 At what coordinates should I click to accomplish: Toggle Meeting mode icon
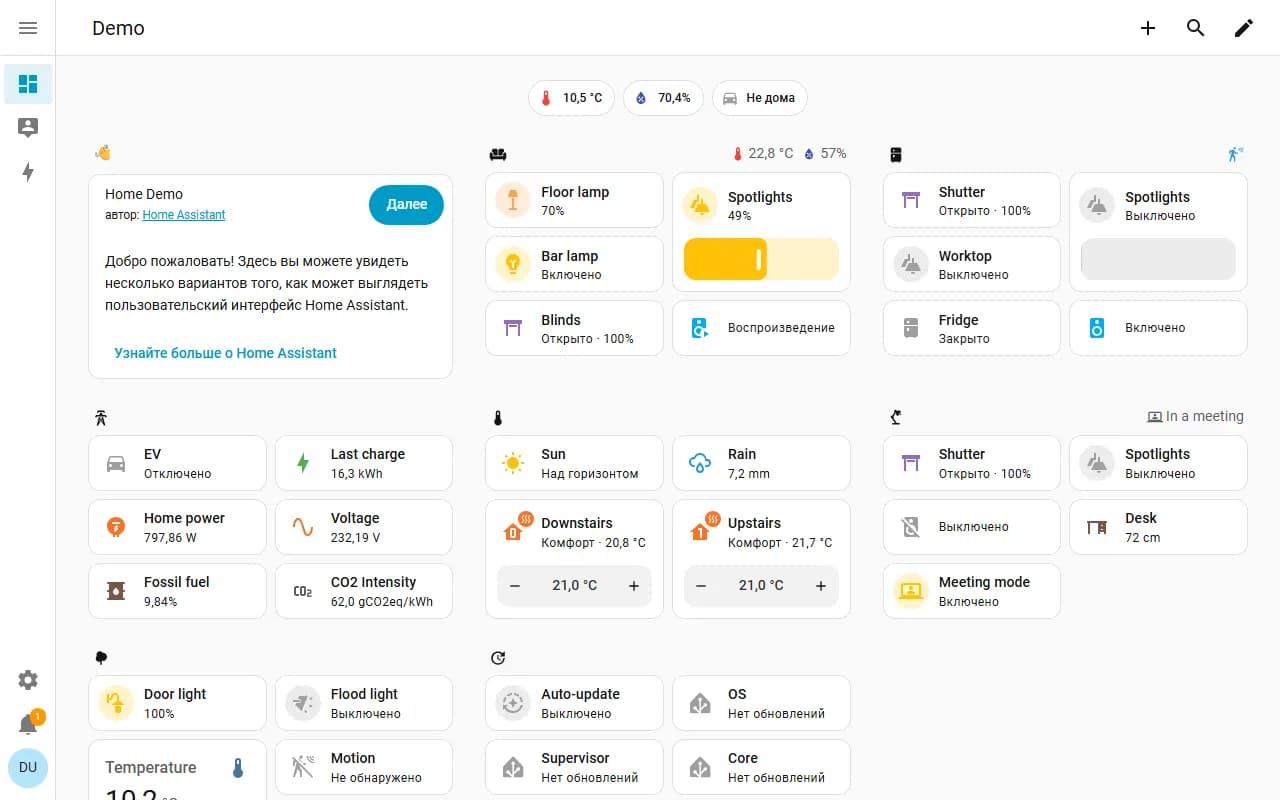tap(911, 591)
